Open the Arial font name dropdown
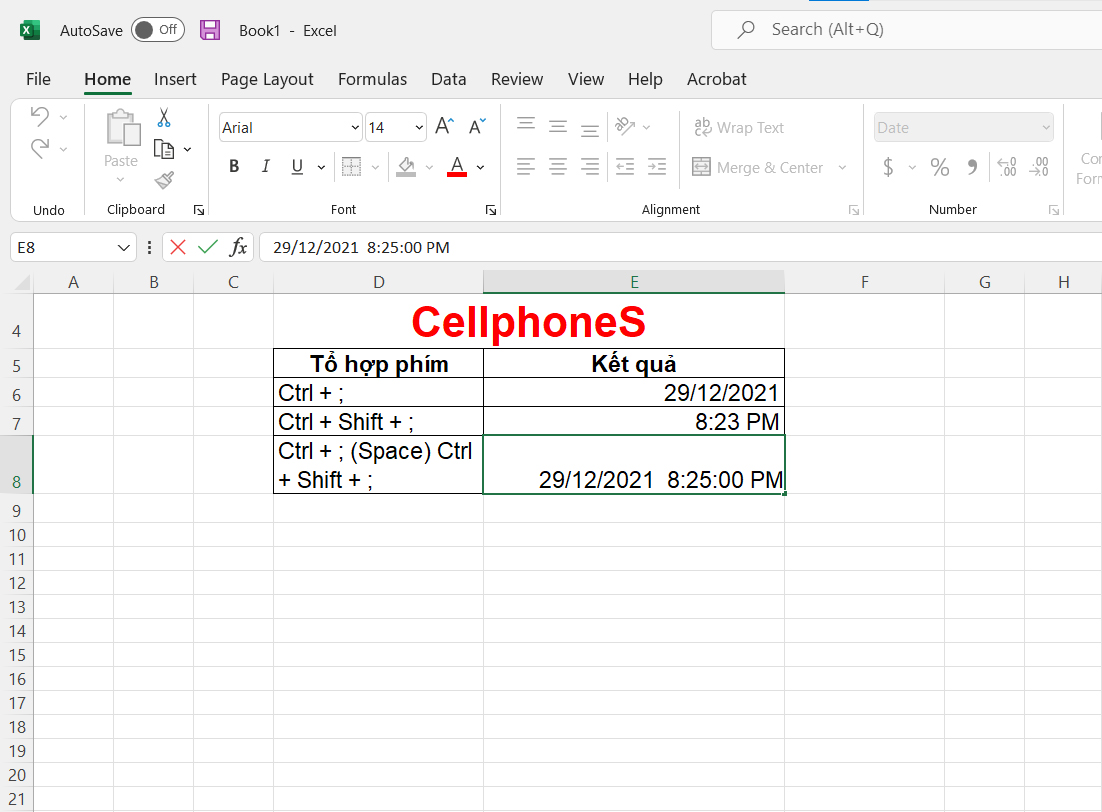Image resolution: width=1102 pixels, height=812 pixels. (355, 128)
